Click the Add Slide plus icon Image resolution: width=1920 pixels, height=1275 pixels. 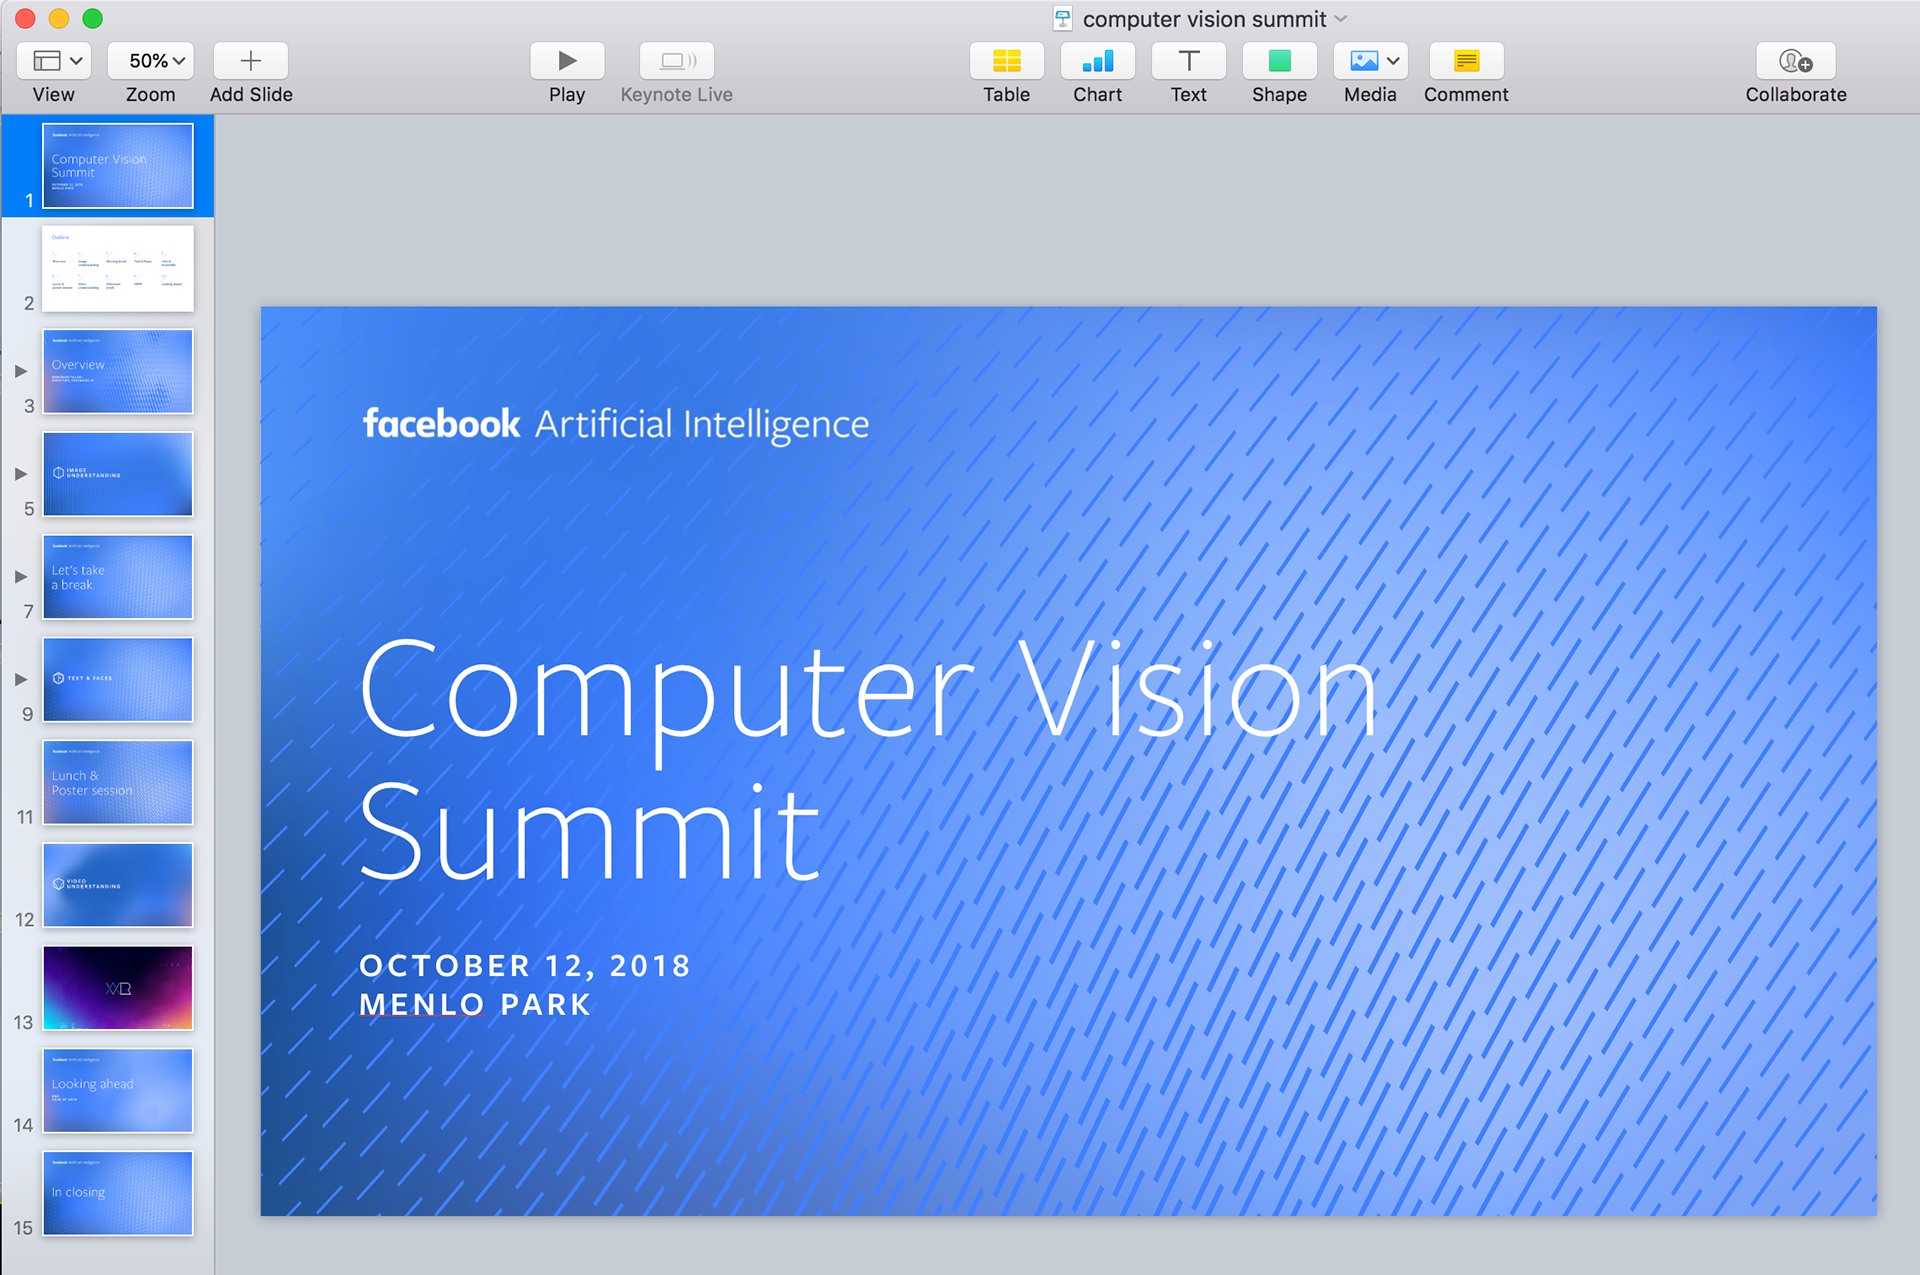(x=251, y=61)
